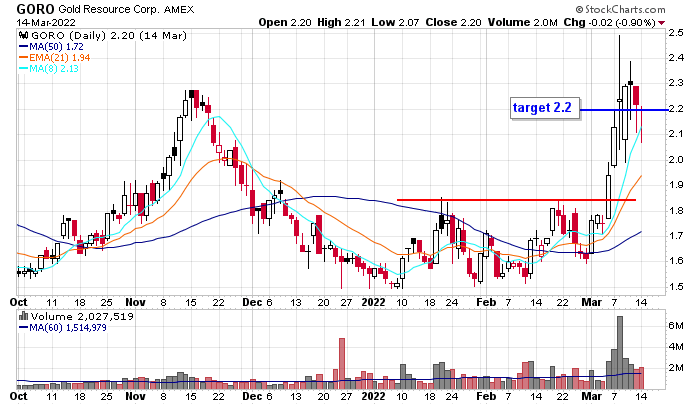This screenshot has height=405, width=700.
Task: Click the Low 2.07 value
Action: coord(395,22)
